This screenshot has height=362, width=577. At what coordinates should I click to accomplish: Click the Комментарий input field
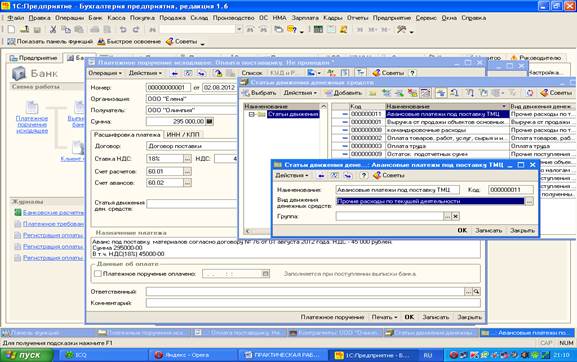click(x=313, y=303)
